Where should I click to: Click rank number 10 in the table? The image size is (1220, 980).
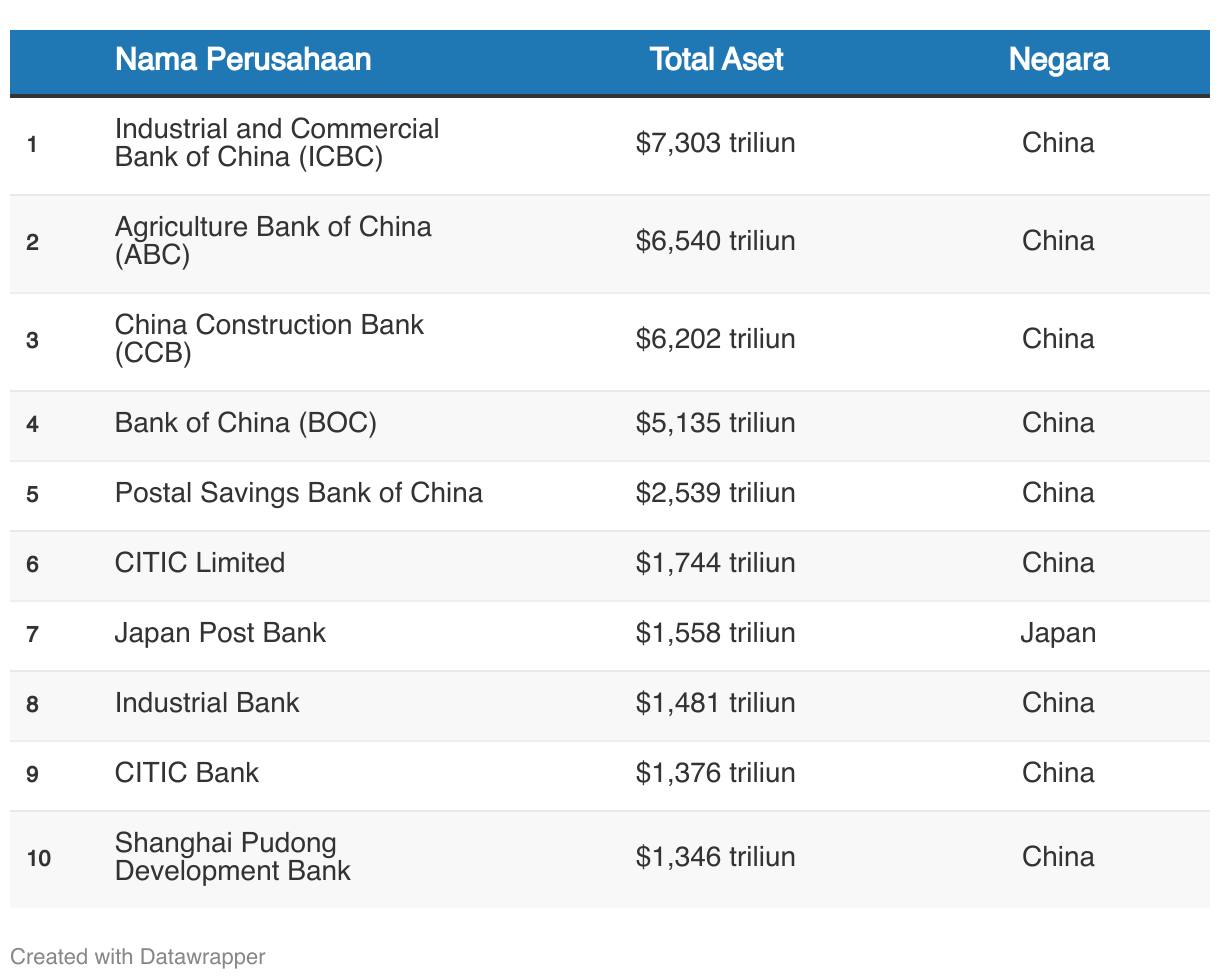(x=39, y=858)
